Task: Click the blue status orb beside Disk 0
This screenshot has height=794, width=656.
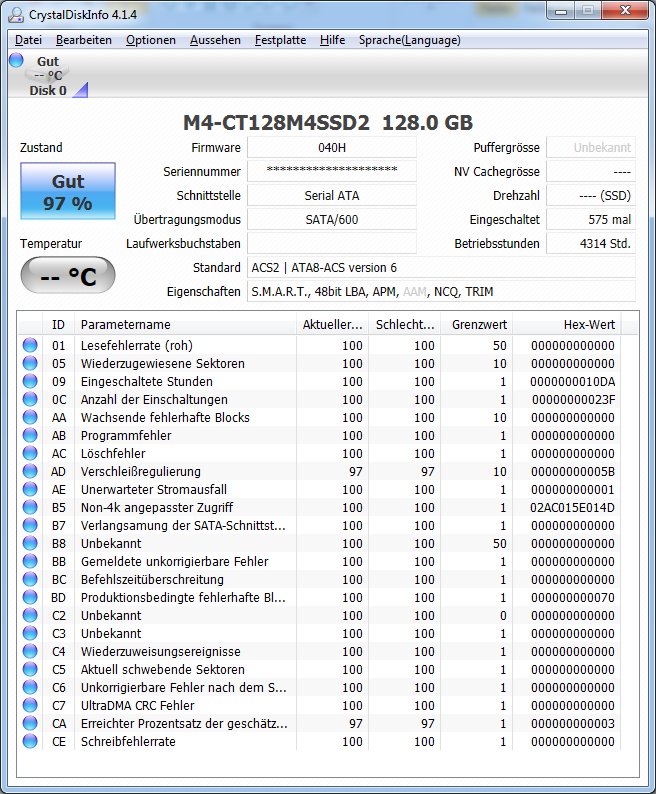Action: pyautogui.click(x=16, y=60)
